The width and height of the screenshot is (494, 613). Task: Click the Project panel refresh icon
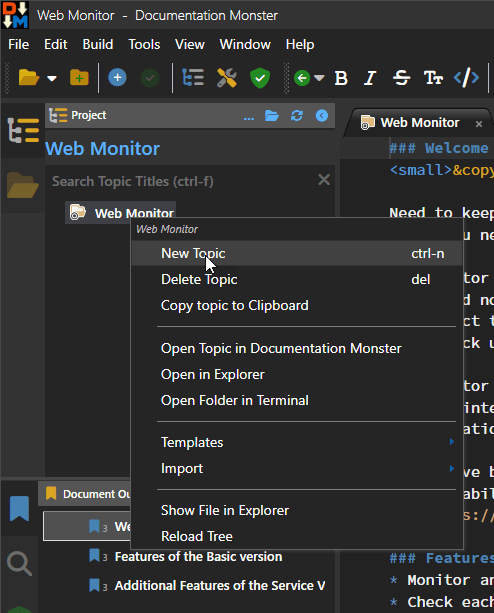coord(297,116)
